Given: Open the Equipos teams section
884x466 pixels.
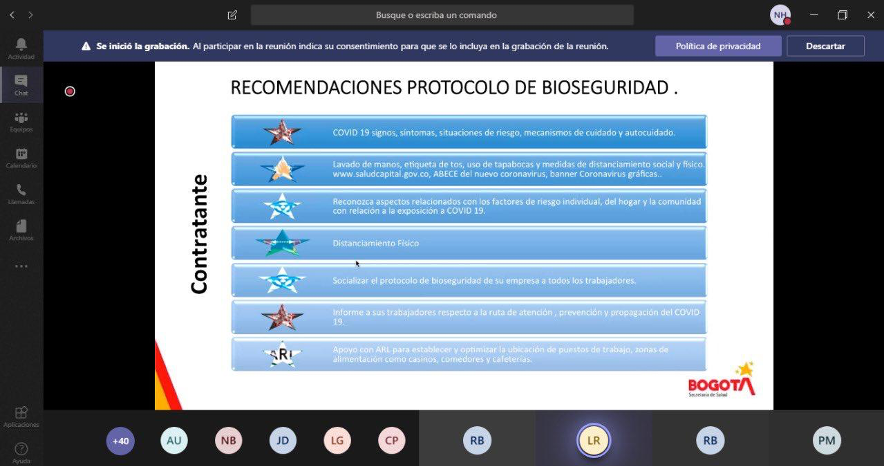Looking at the screenshot, I should click(x=21, y=121).
